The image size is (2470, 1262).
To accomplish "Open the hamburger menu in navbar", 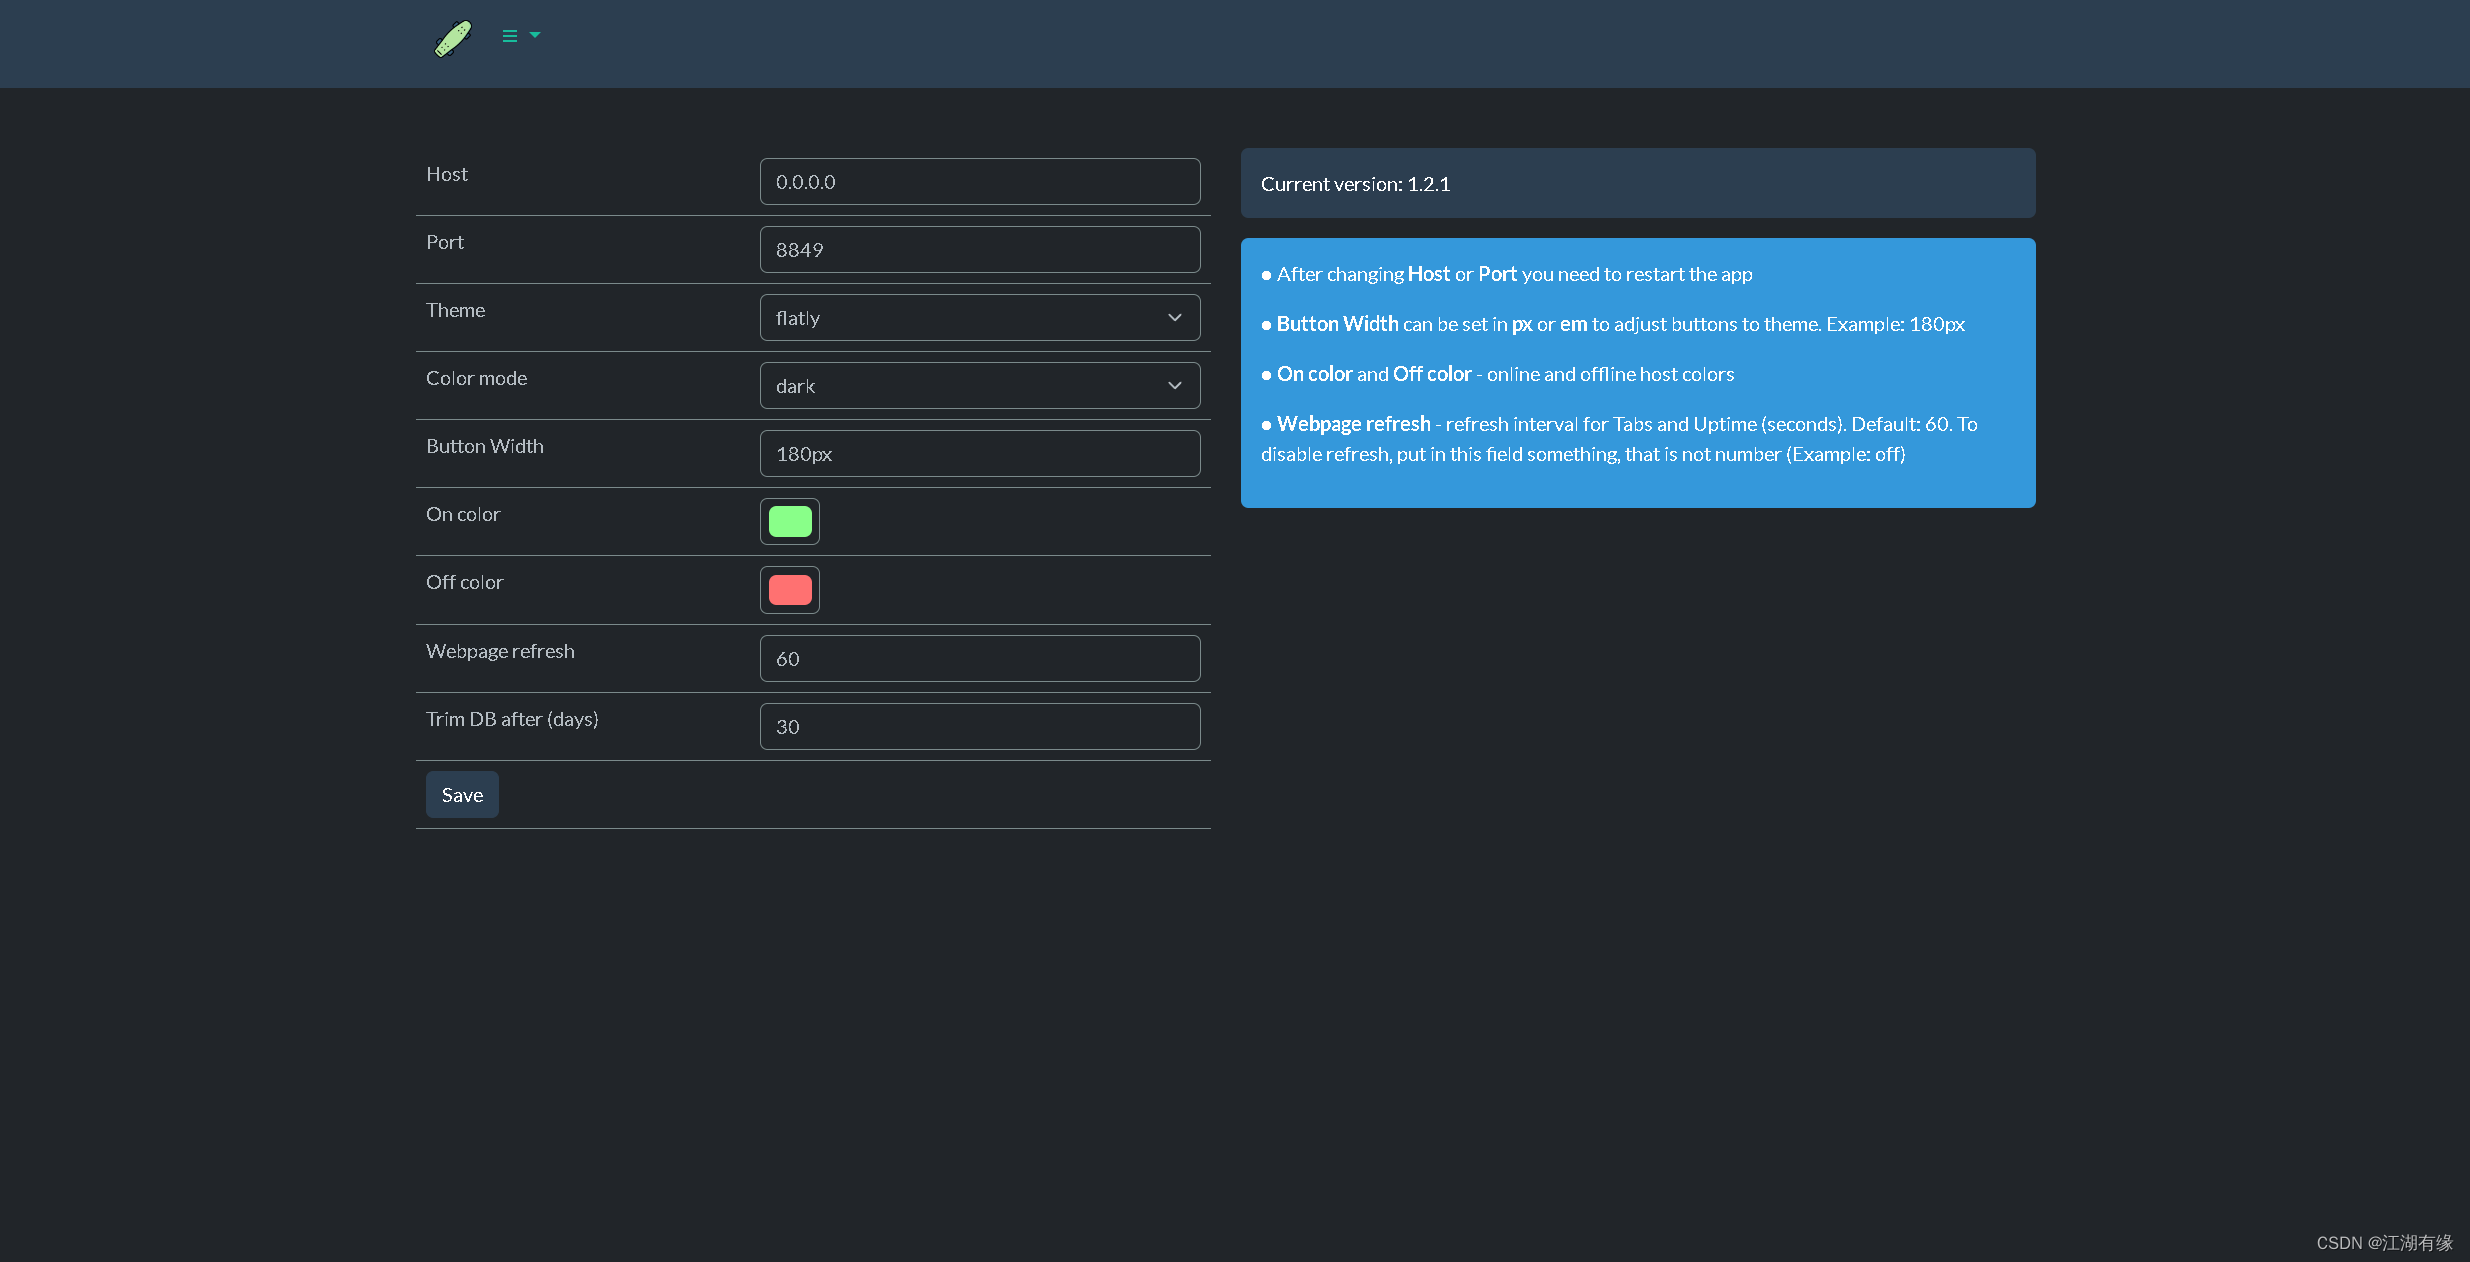I will [x=510, y=36].
